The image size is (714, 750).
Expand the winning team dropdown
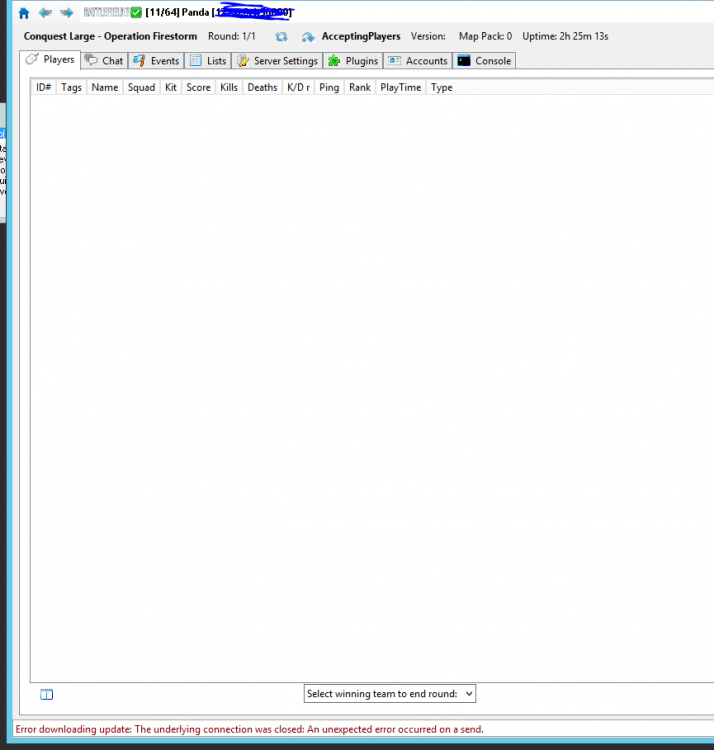(390, 694)
